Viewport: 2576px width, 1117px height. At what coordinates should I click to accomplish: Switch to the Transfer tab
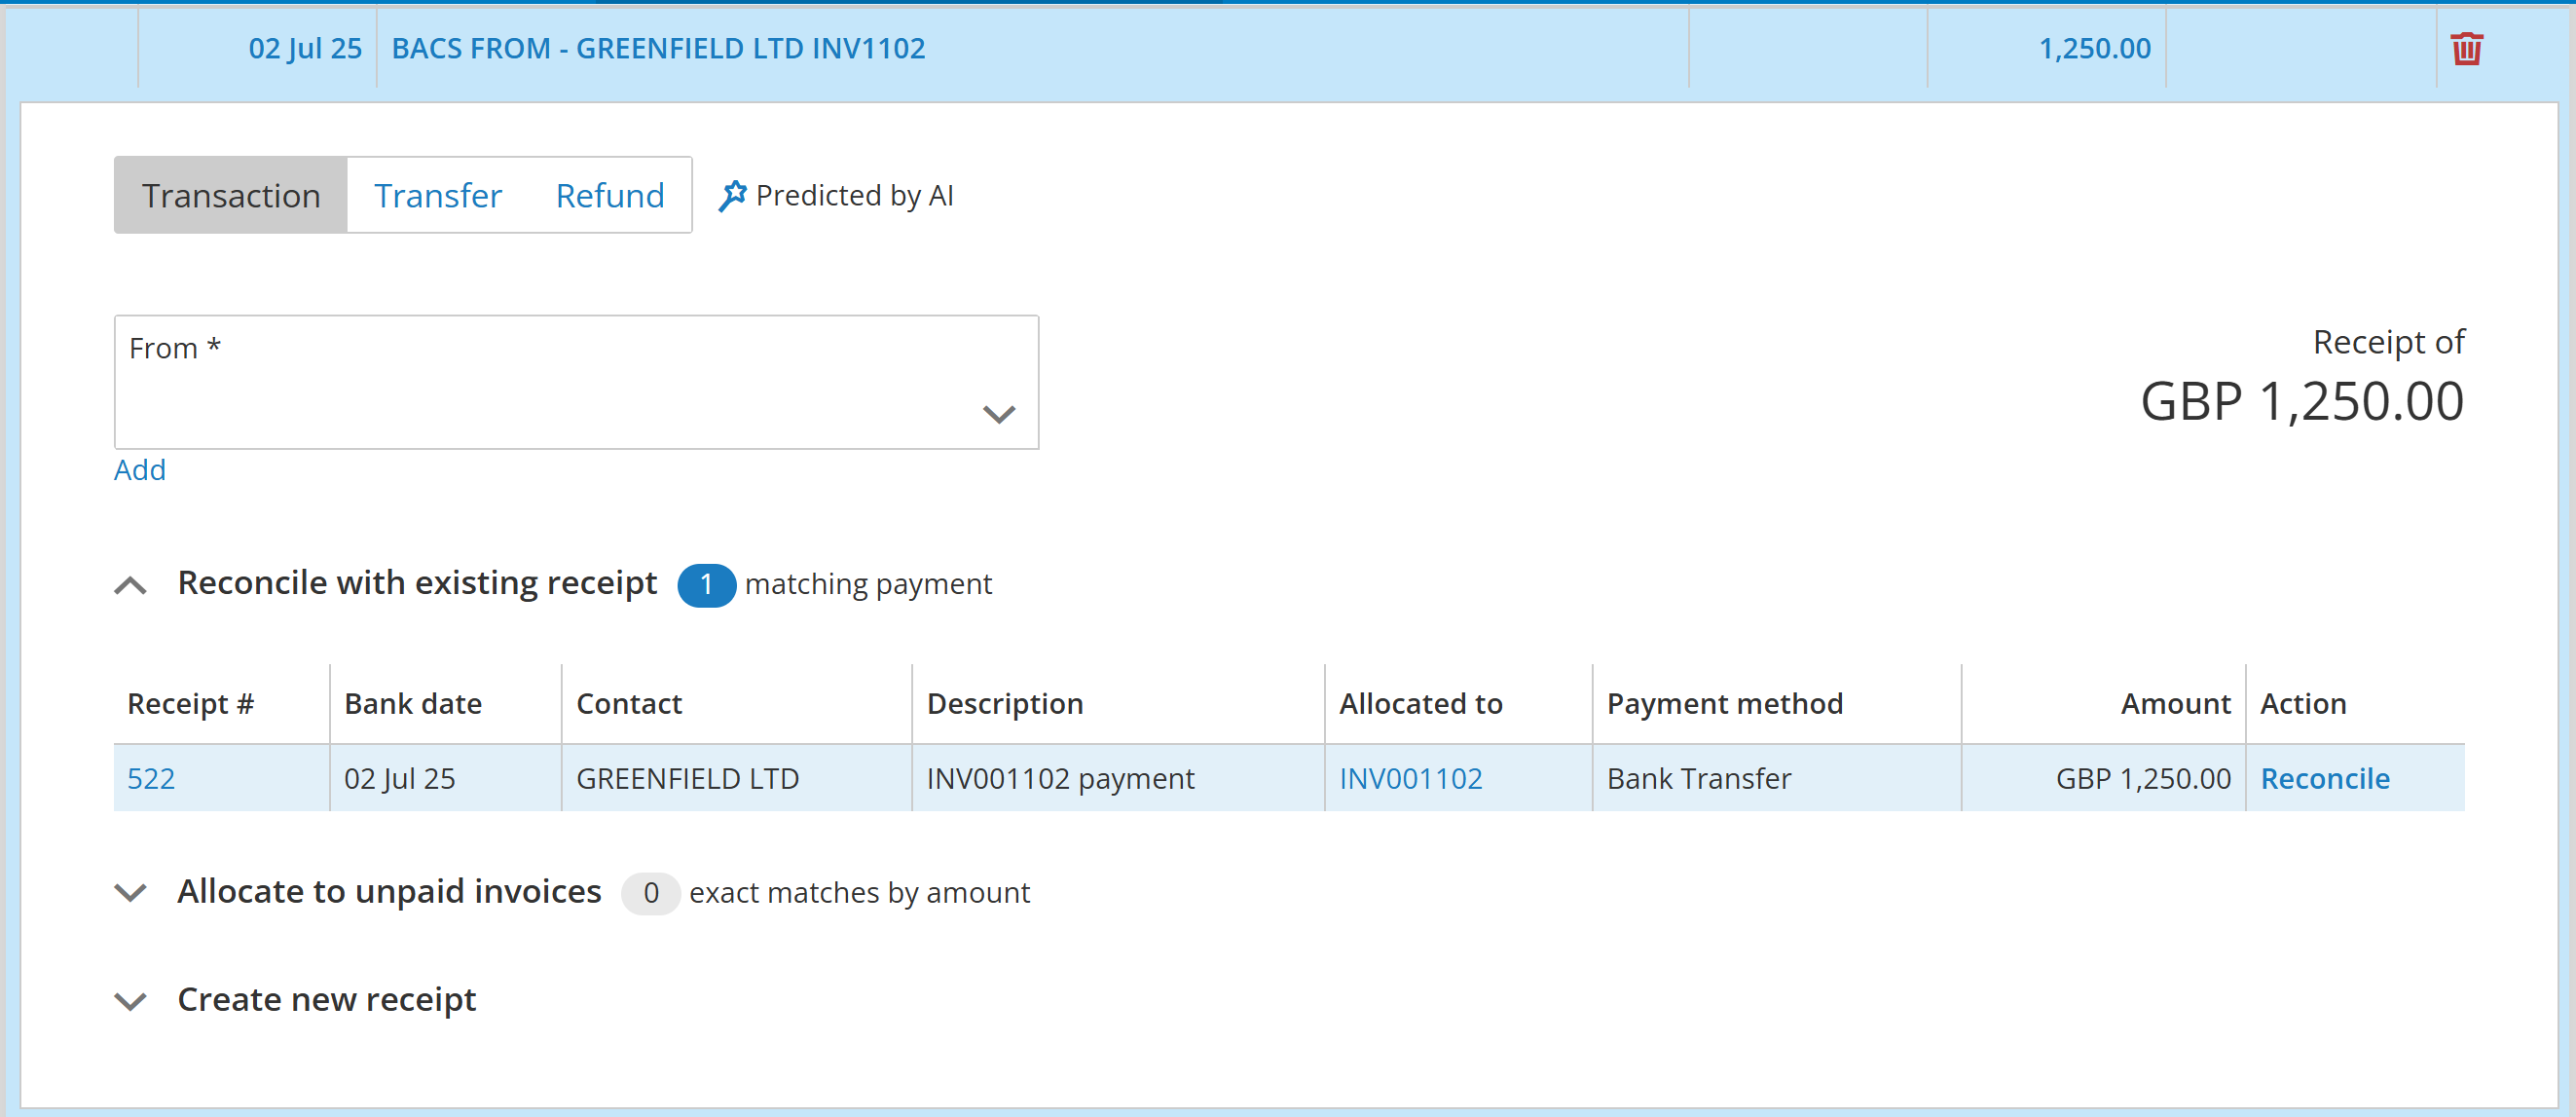[x=437, y=195]
